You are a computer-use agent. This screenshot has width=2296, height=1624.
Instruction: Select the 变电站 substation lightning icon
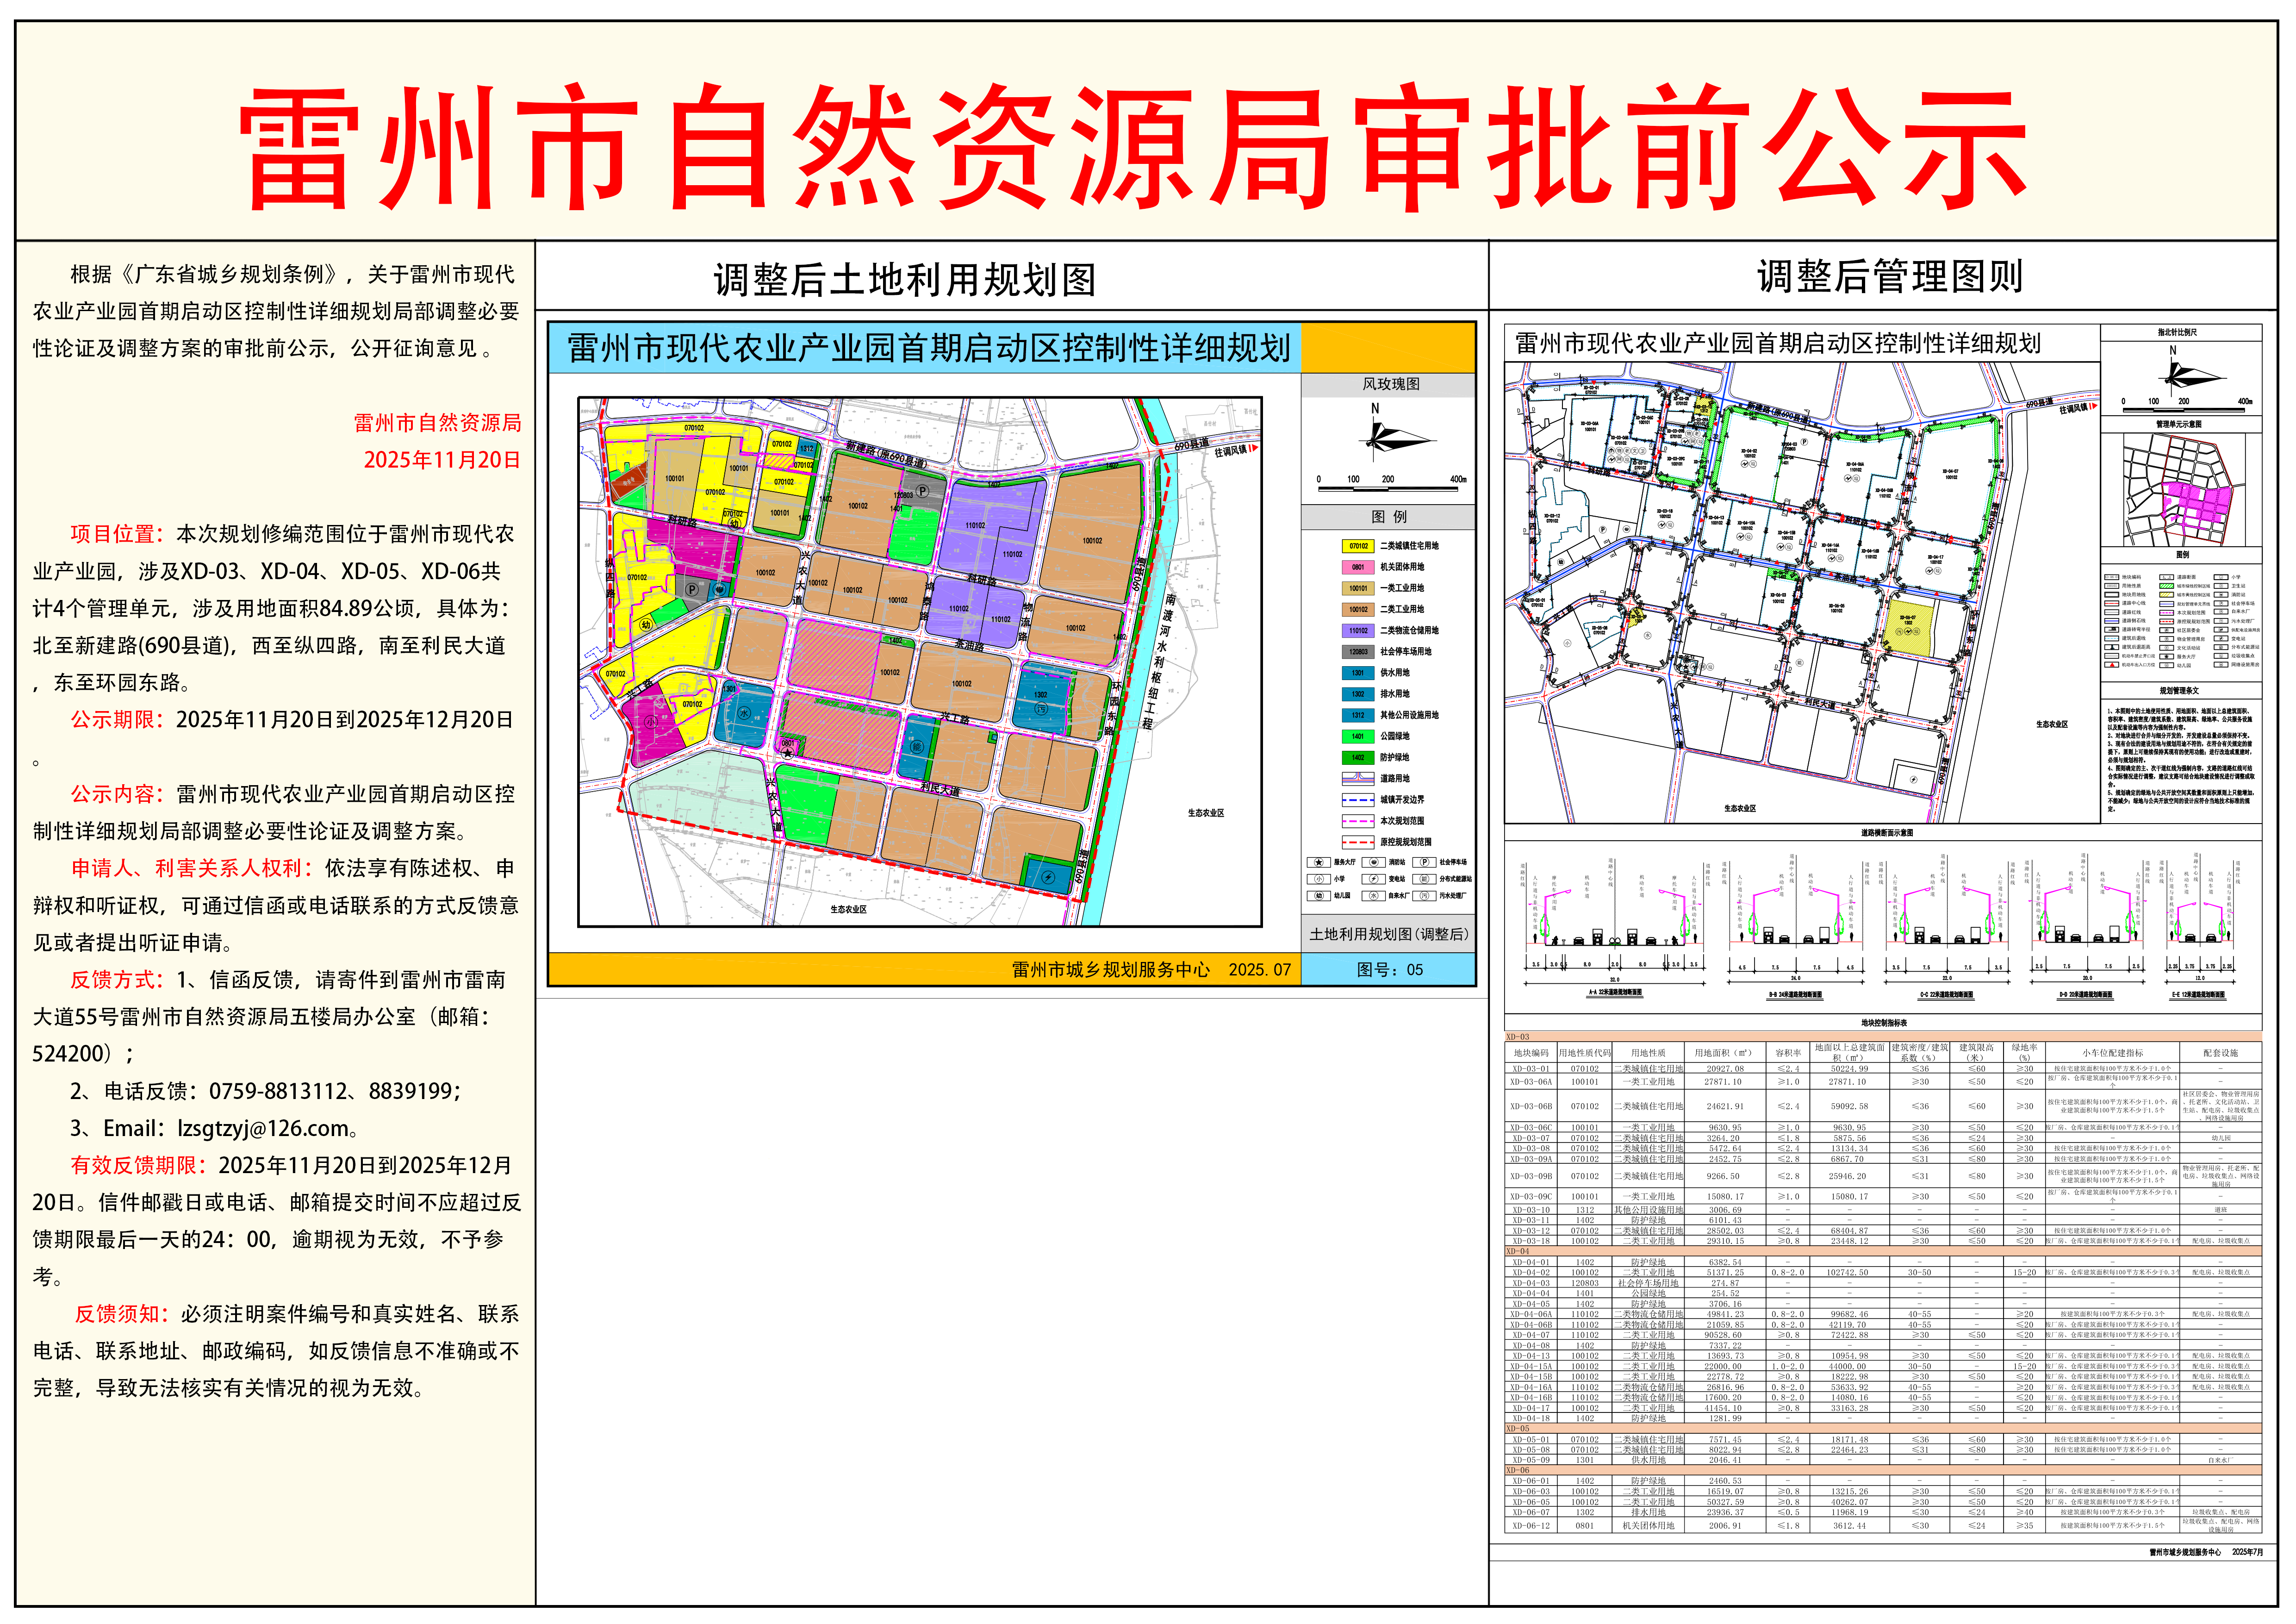(x=1375, y=879)
